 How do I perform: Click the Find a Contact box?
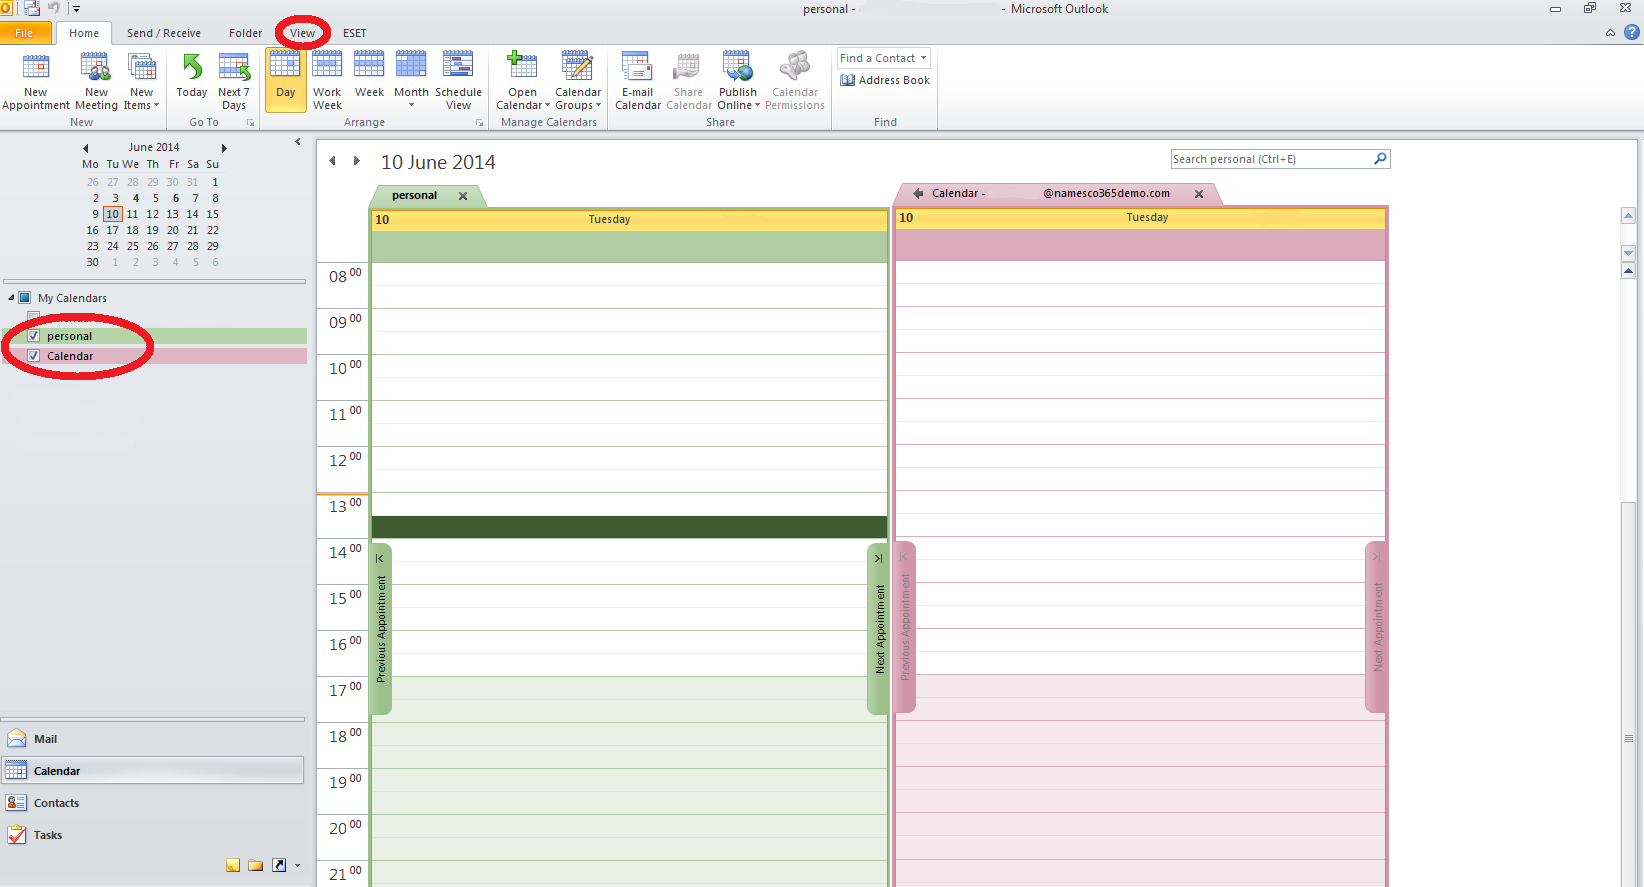pyautogui.click(x=884, y=58)
